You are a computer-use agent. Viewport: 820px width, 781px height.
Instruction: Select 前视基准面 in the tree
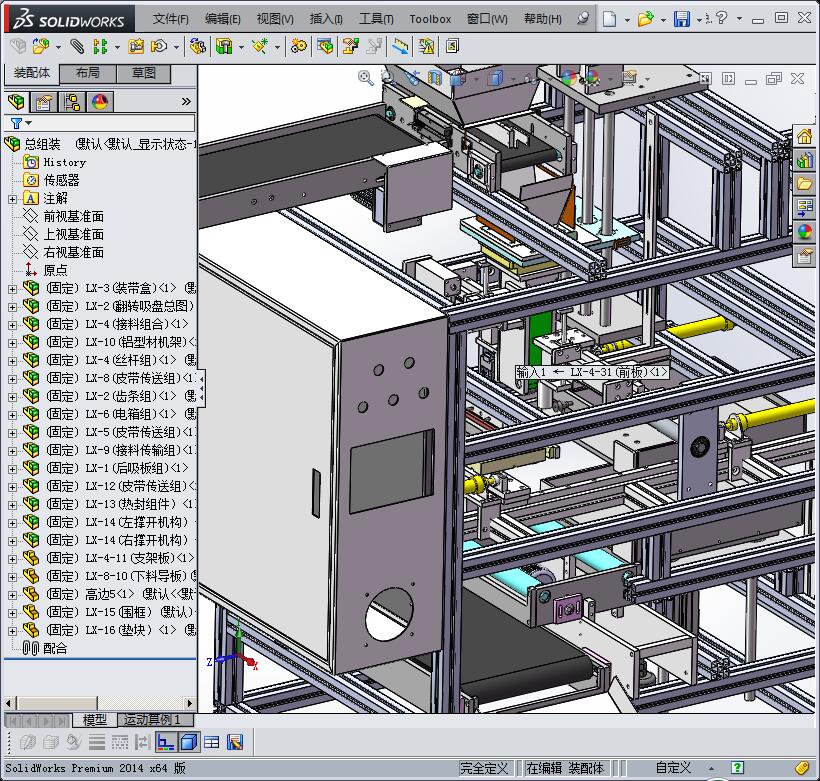(x=73, y=216)
